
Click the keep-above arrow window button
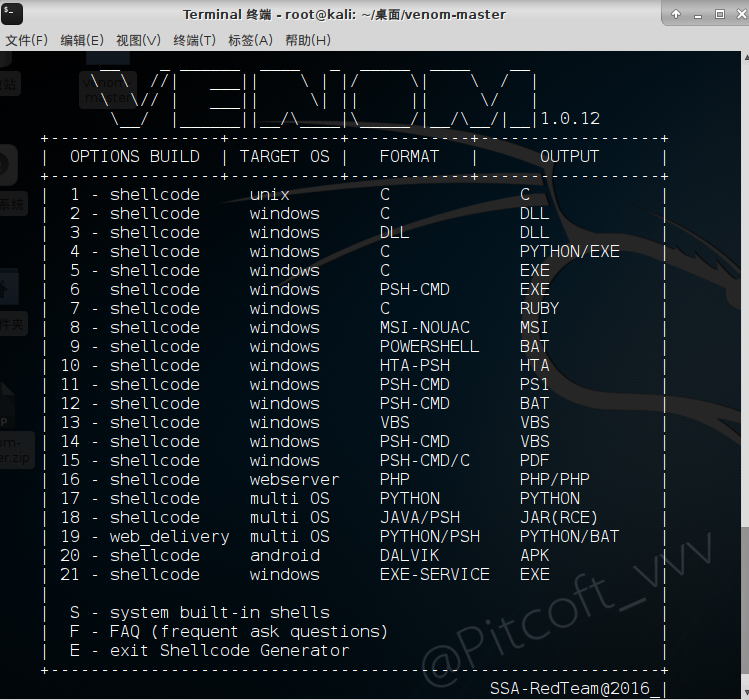pyautogui.click(x=676, y=14)
